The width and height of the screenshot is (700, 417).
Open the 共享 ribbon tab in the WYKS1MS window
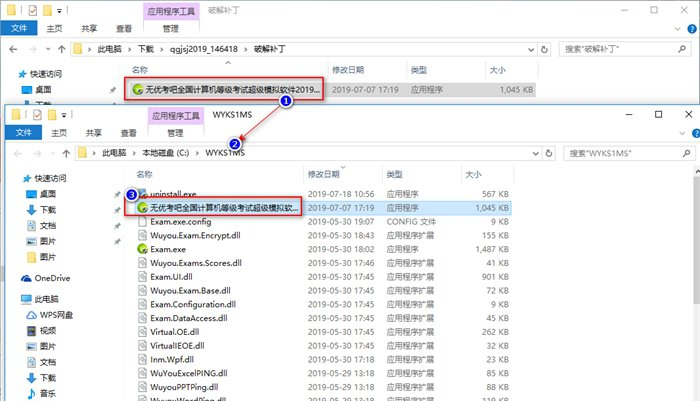pyautogui.click(x=94, y=133)
